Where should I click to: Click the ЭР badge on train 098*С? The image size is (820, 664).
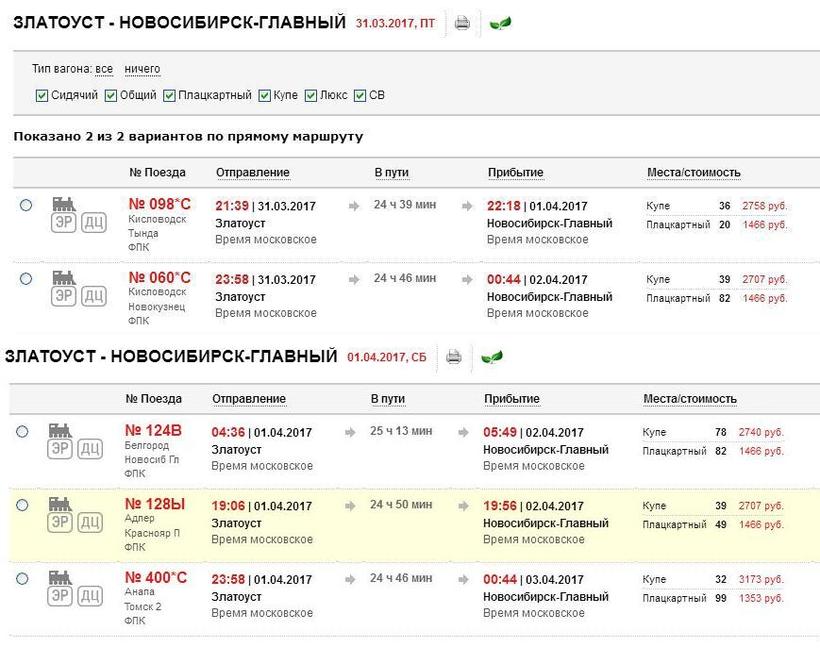coord(64,223)
